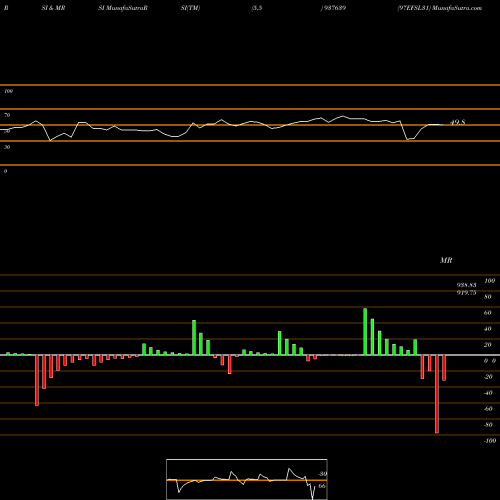Click the MR panel title label

(446, 260)
